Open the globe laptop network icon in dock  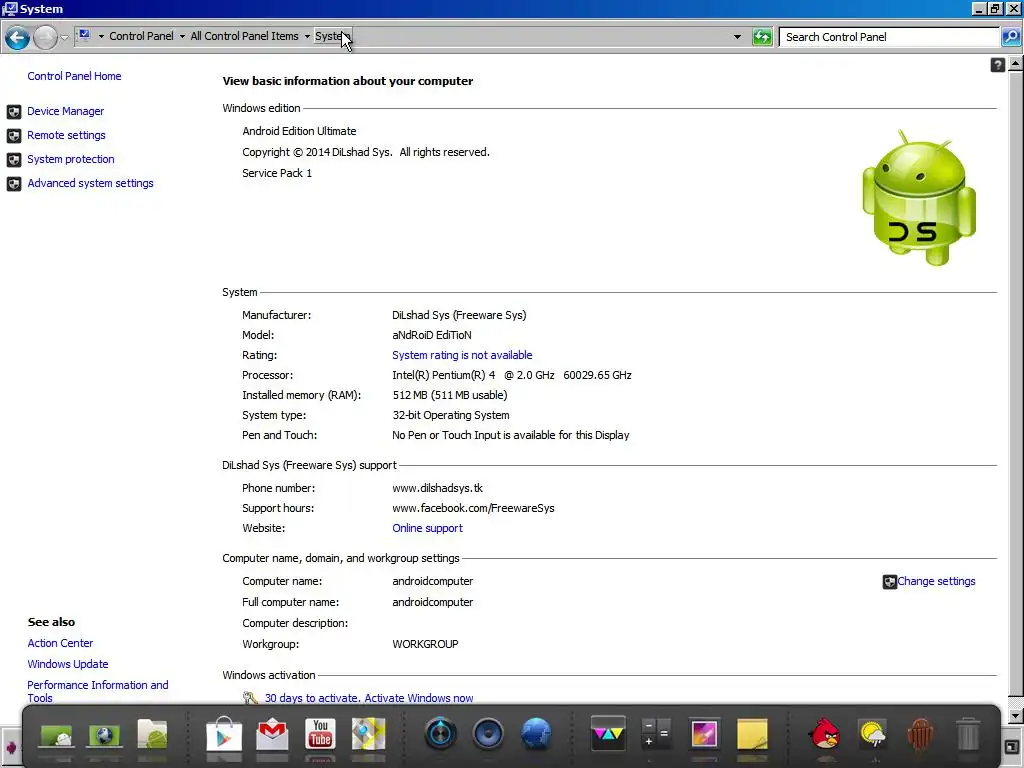click(x=104, y=735)
